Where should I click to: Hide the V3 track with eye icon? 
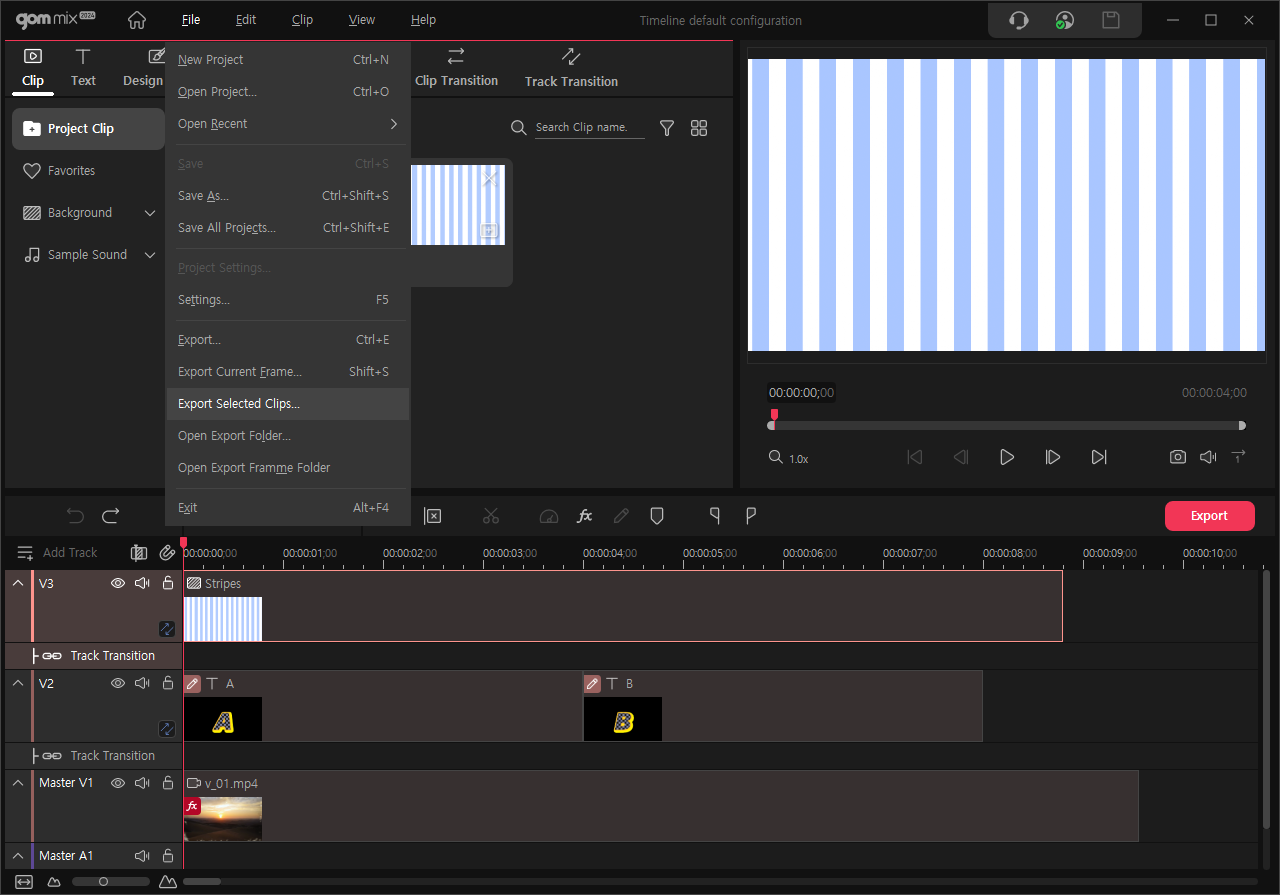[x=118, y=583]
